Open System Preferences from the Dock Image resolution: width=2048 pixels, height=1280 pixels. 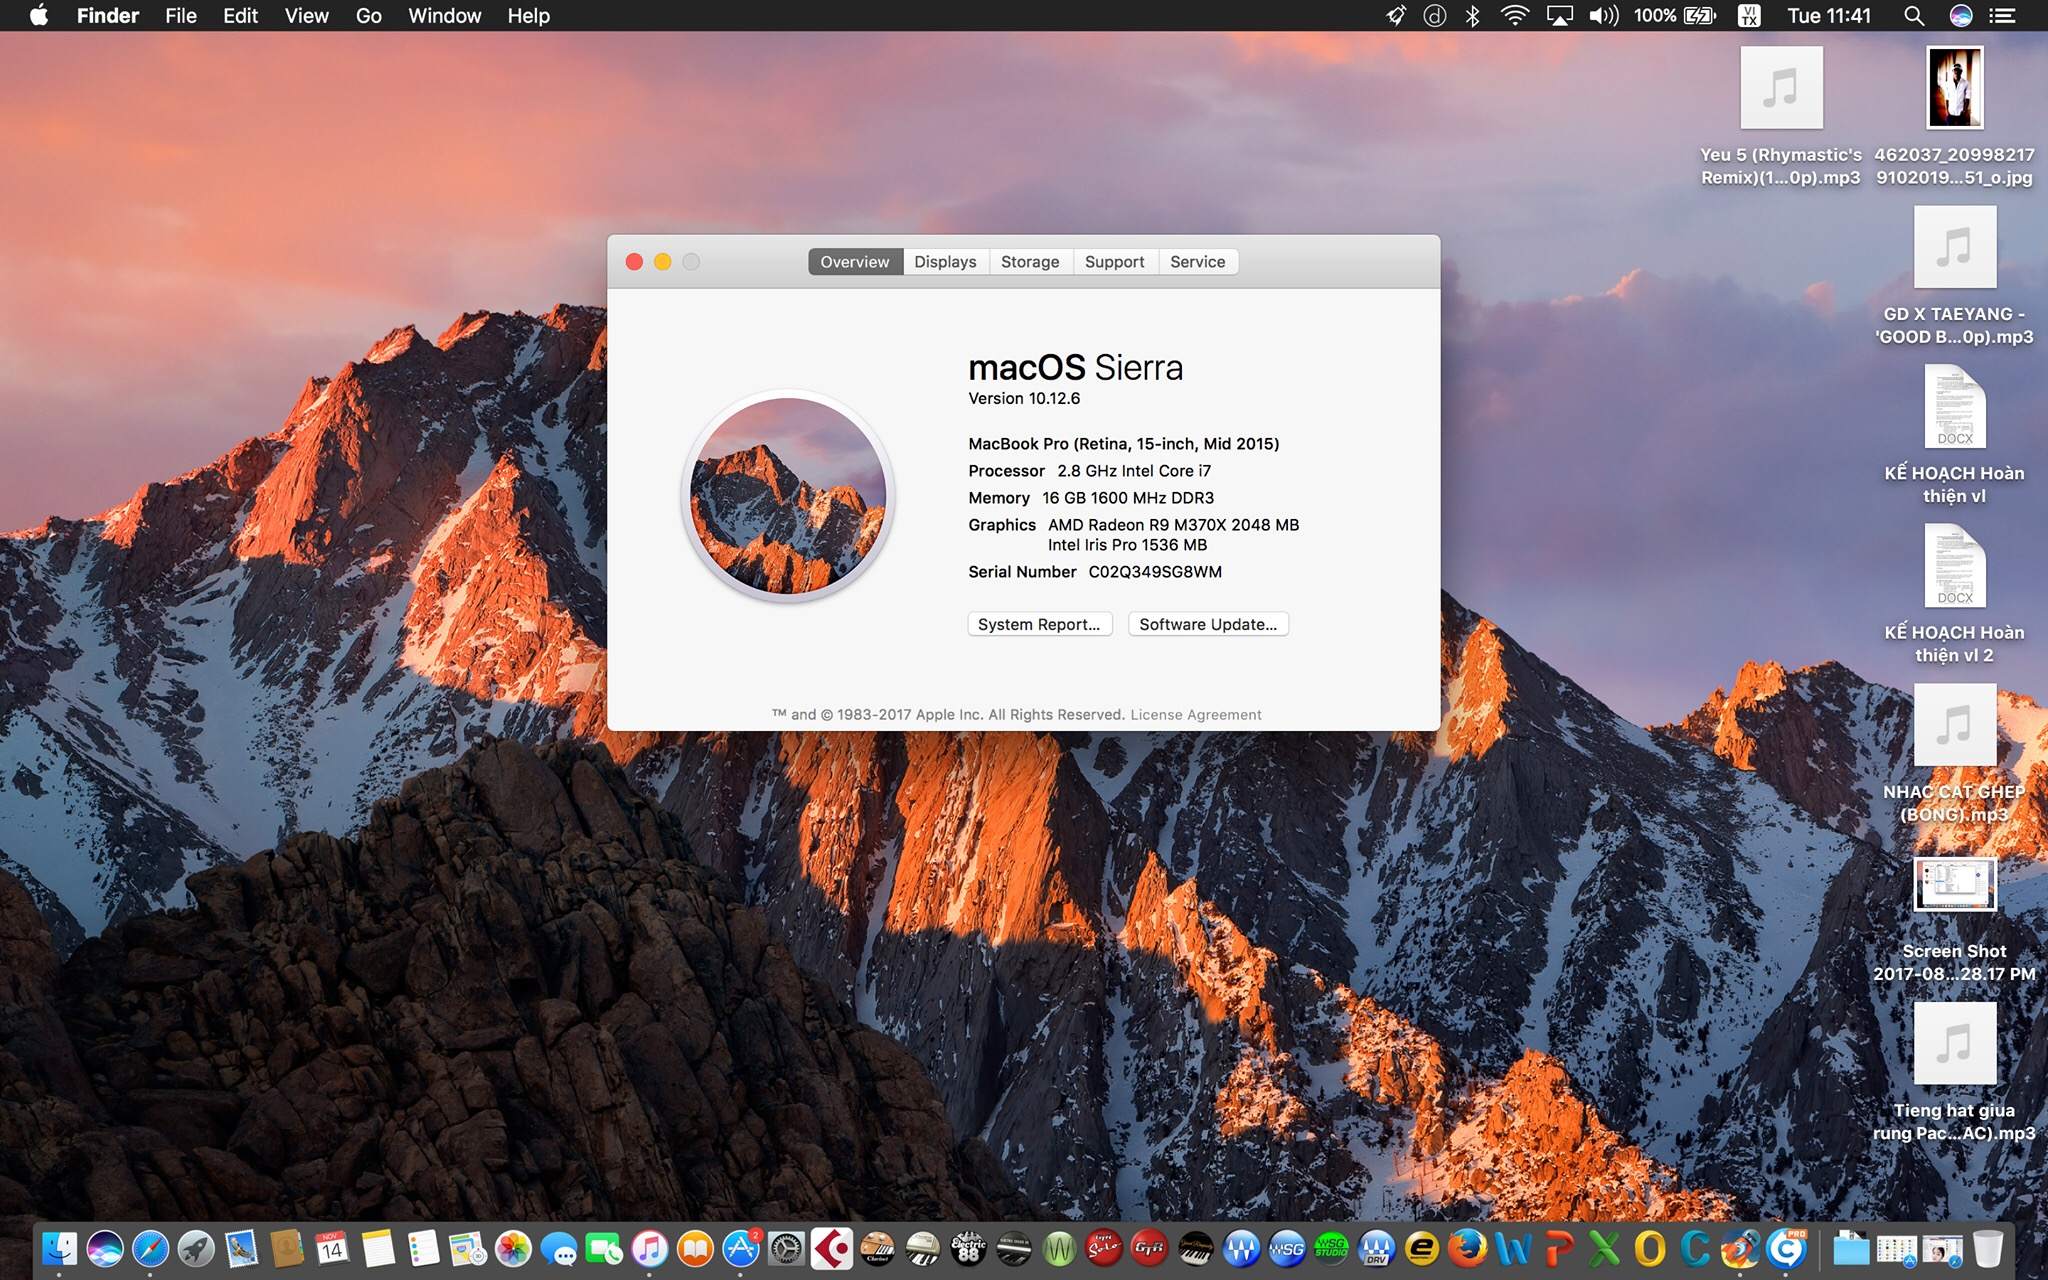[x=786, y=1248]
